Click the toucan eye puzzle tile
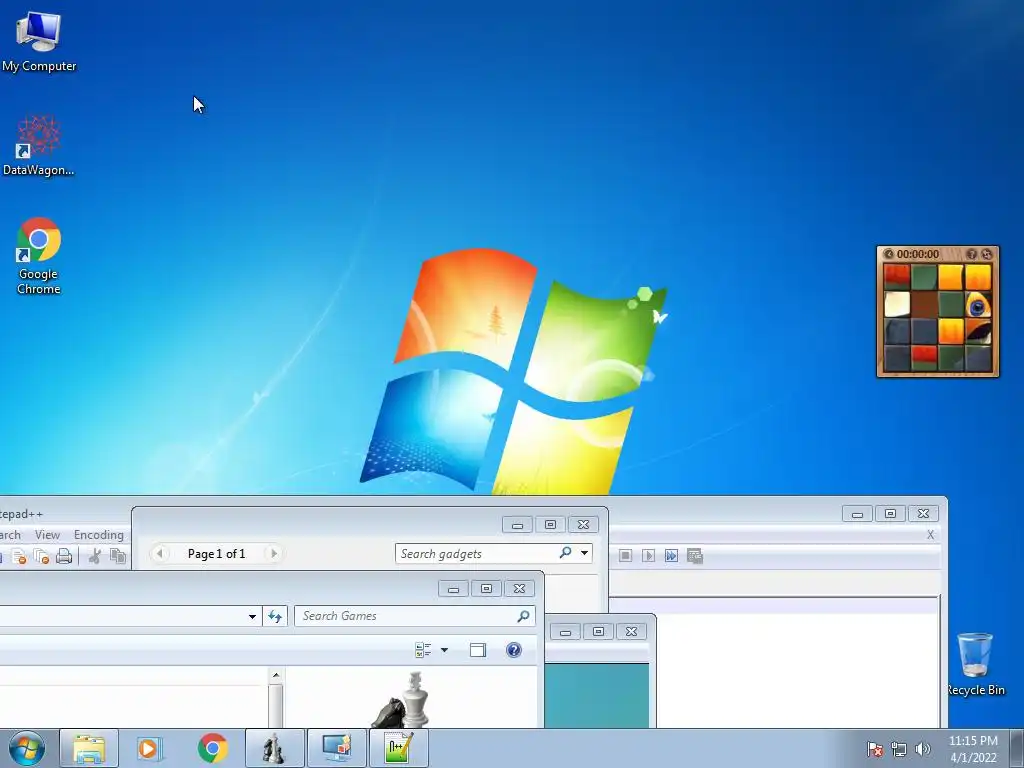Screen dimensions: 1024x768 click(x=978, y=304)
